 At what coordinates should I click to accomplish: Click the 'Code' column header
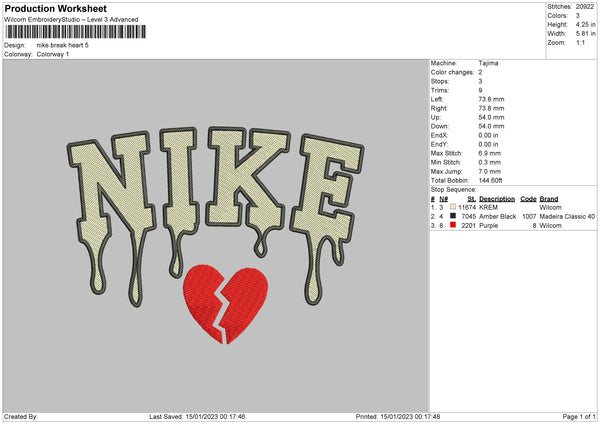click(528, 199)
